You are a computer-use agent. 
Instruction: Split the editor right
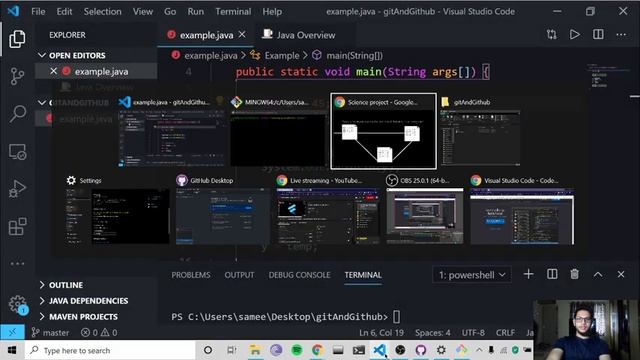click(x=598, y=35)
